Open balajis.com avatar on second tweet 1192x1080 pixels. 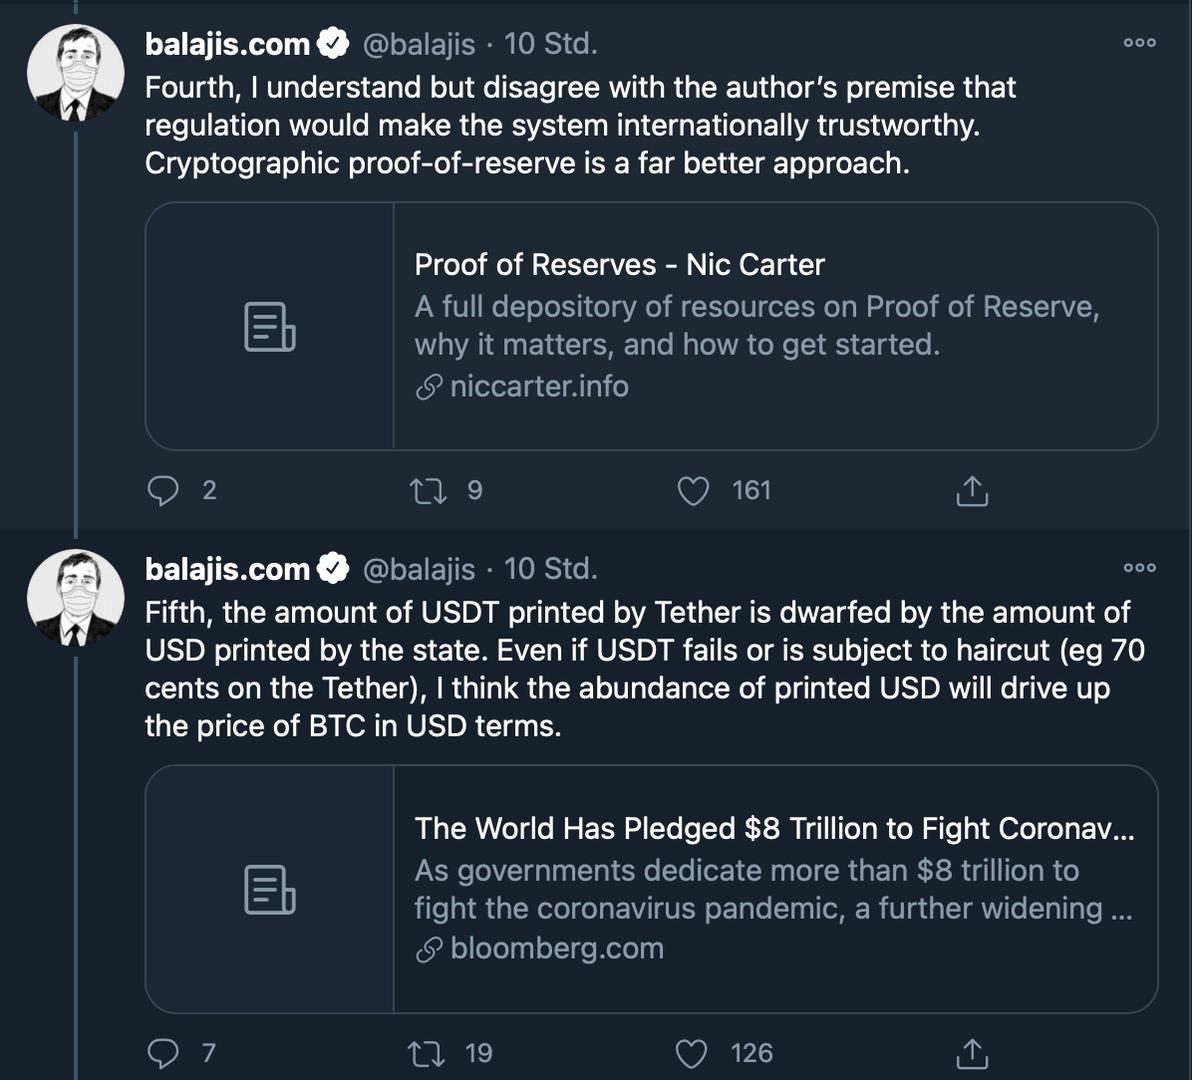[75, 598]
